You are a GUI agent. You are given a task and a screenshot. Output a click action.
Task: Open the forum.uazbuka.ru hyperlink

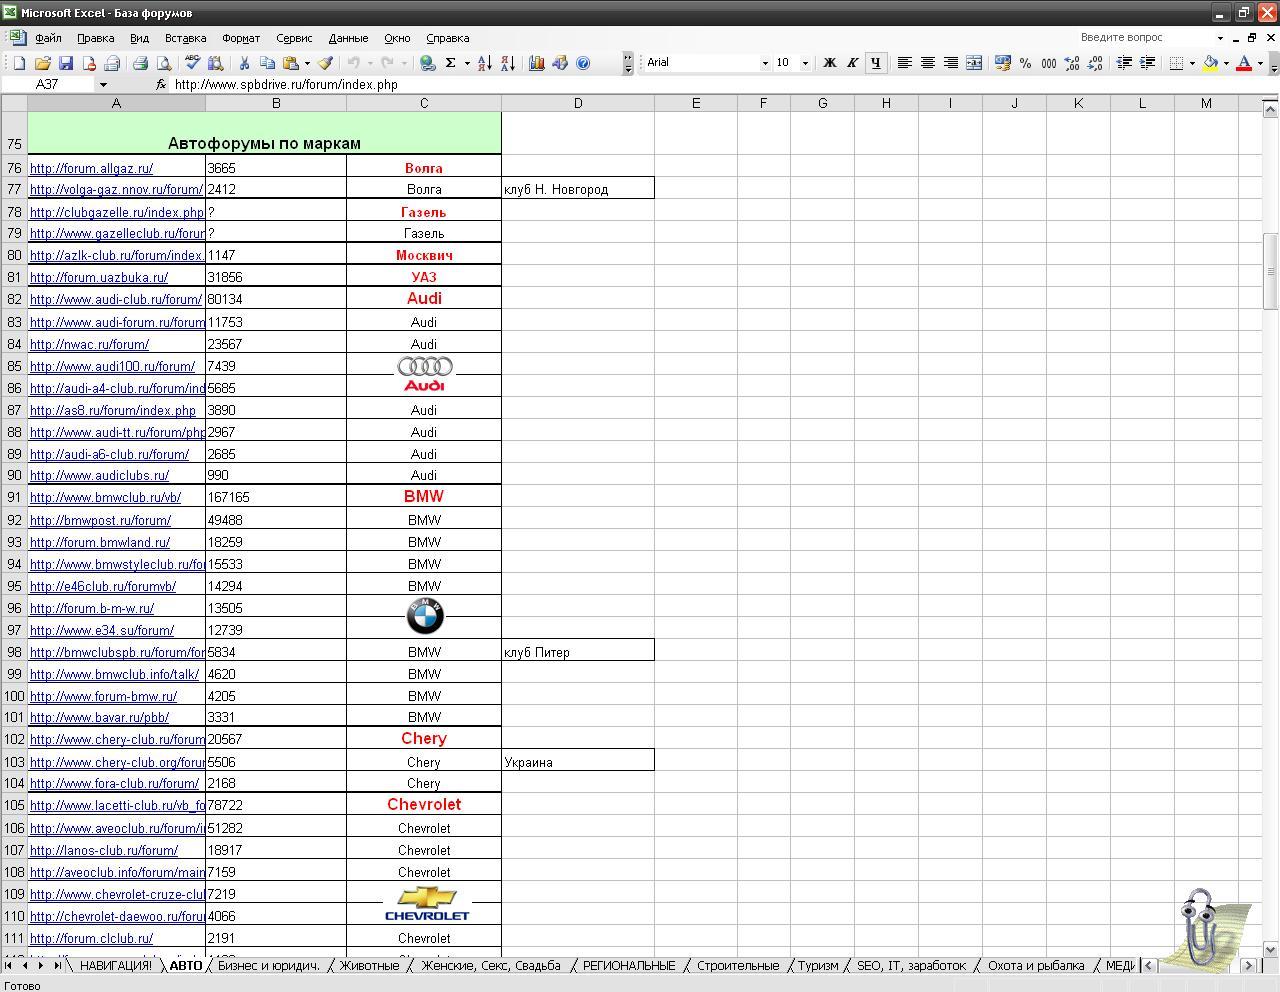coord(99,278)
